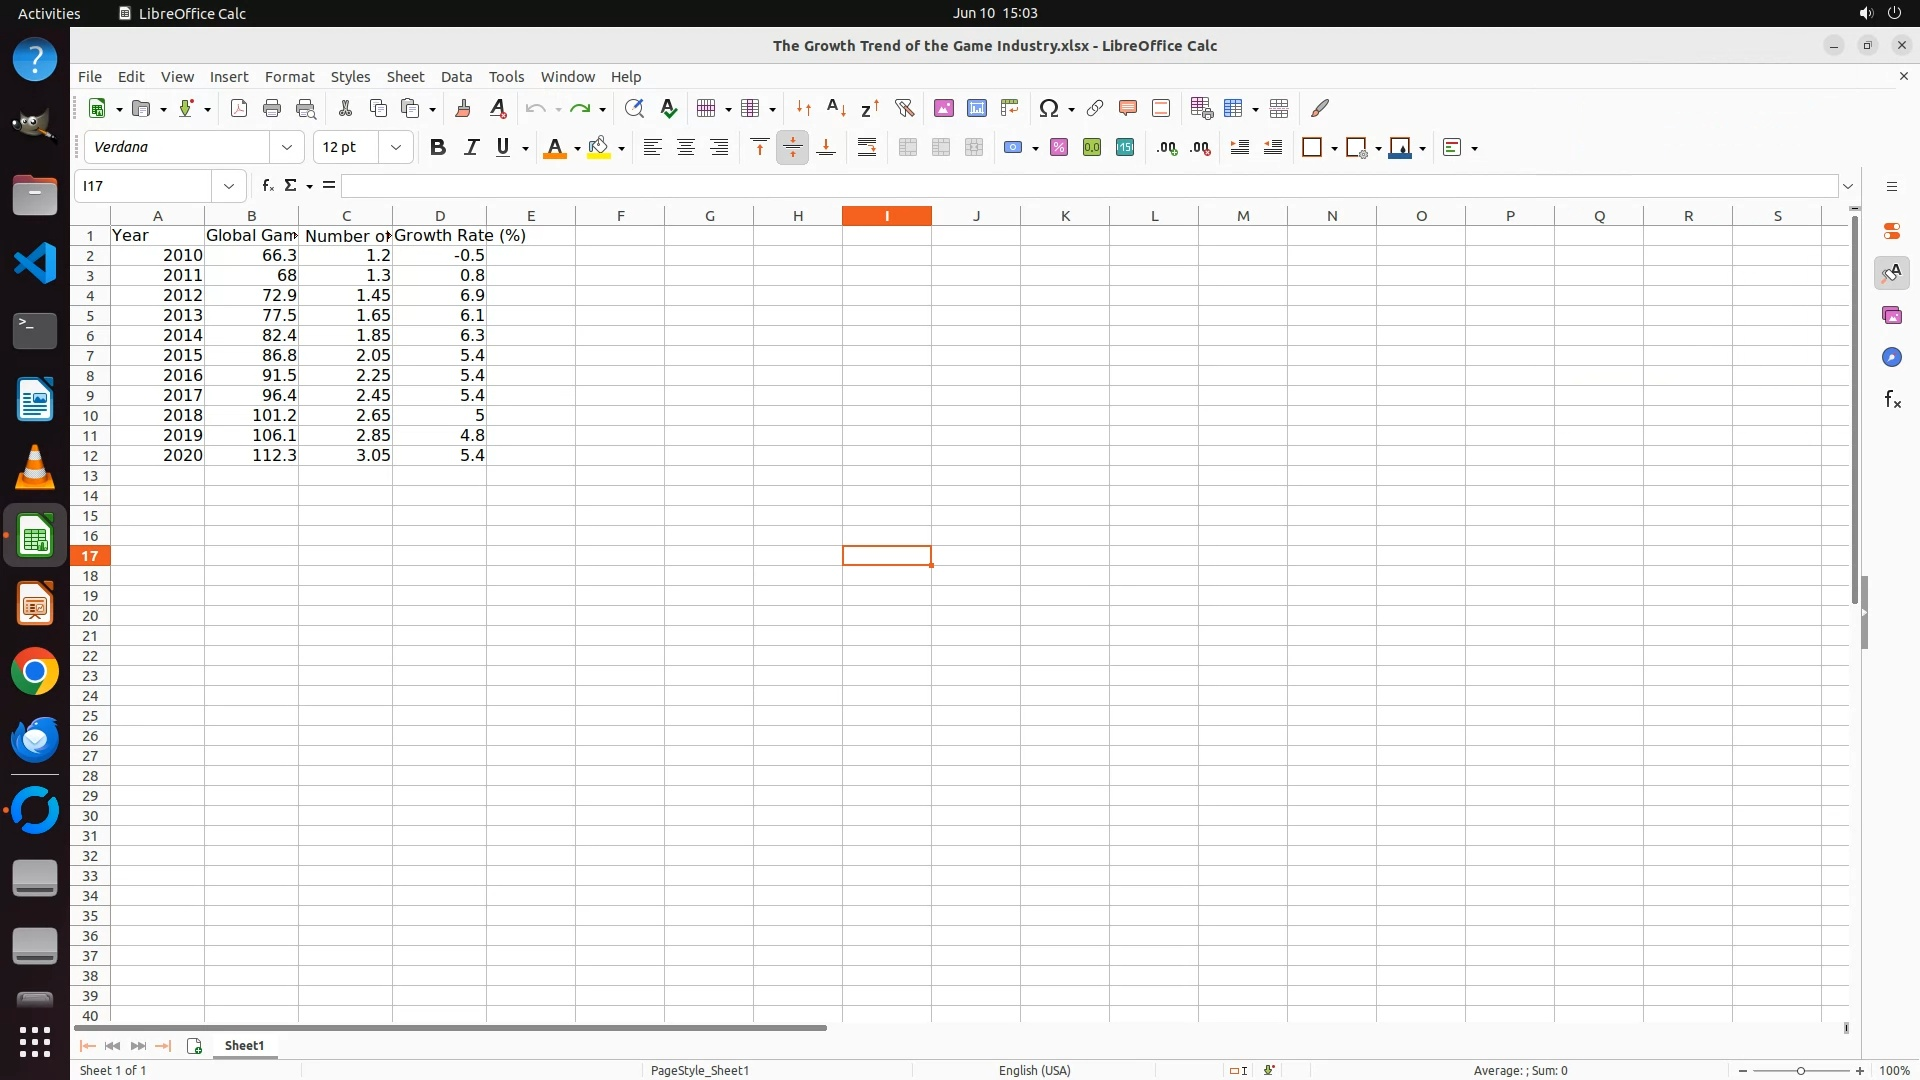This screenshot has height=1080, width=1920.
Task: Click the Clone Formatting paintbrush icon
Action: [x=463, y=108]
